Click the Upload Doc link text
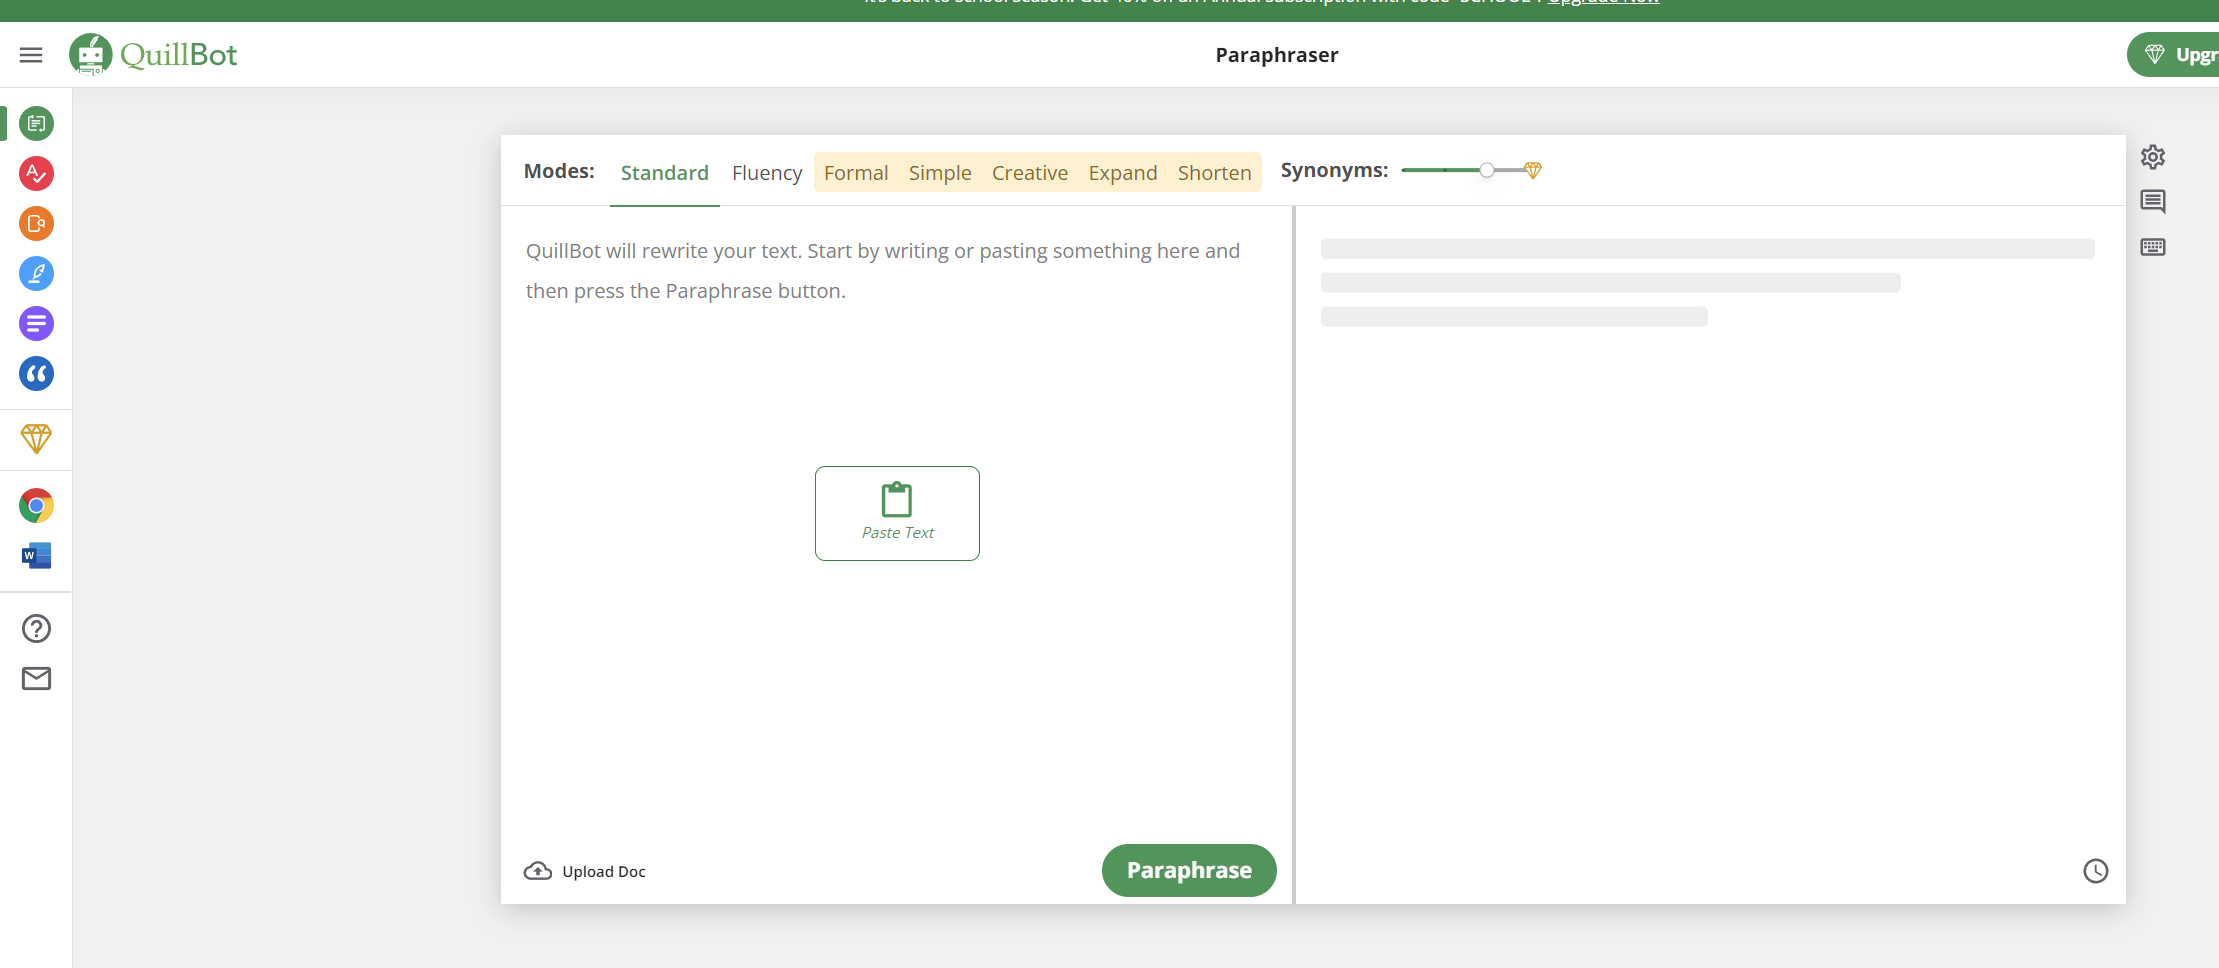This screenshot has width=2219, height=968. [604, 872]
